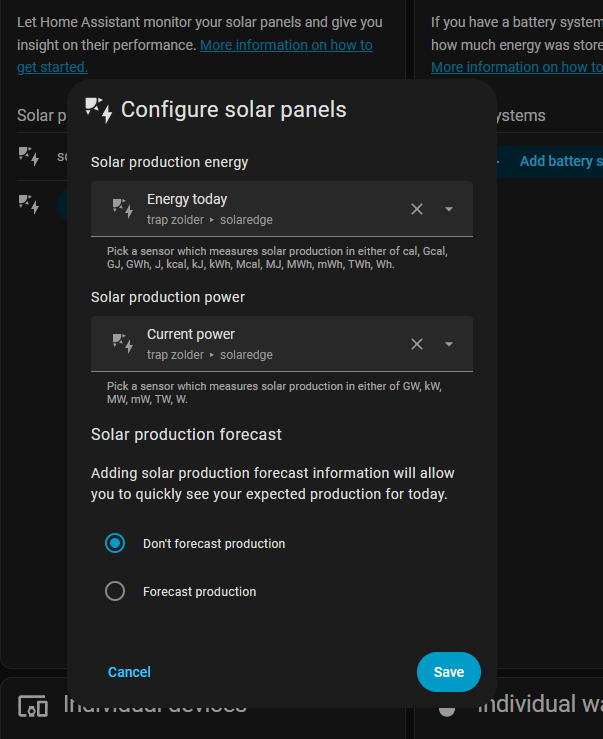Click the solar icon beside Energy today
Screen dimensions: 603x739
pos(123,208)
